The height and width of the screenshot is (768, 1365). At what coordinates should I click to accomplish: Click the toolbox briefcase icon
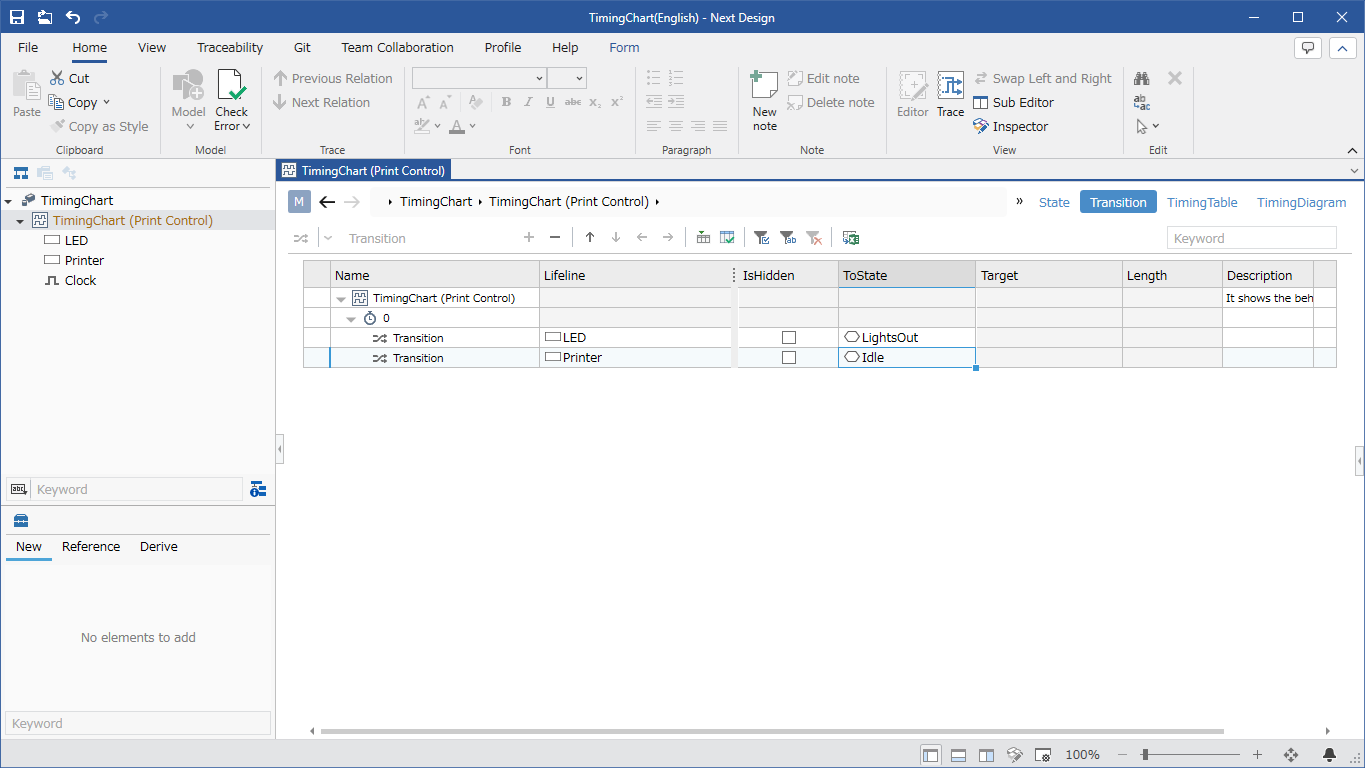pyautogui.click(x=21, y=520)
